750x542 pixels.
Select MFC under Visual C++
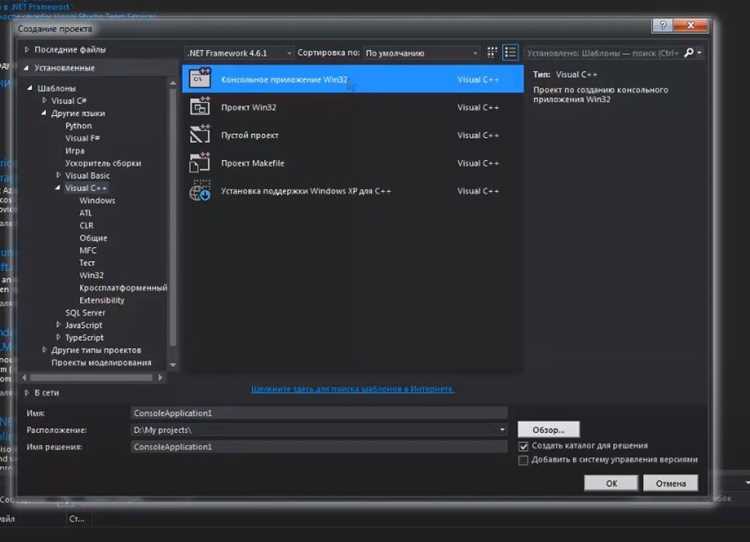[x=88, y=250]
